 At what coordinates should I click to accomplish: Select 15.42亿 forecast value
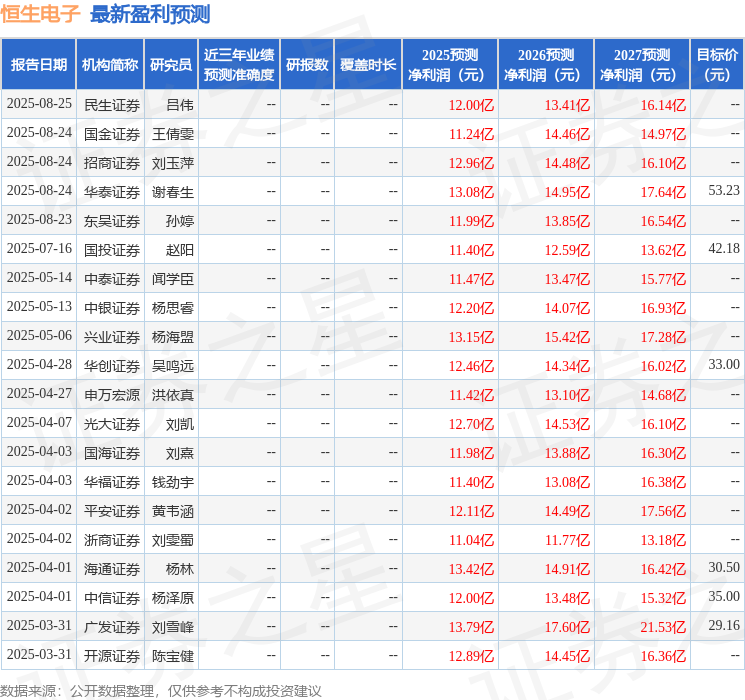pos(567,337)
